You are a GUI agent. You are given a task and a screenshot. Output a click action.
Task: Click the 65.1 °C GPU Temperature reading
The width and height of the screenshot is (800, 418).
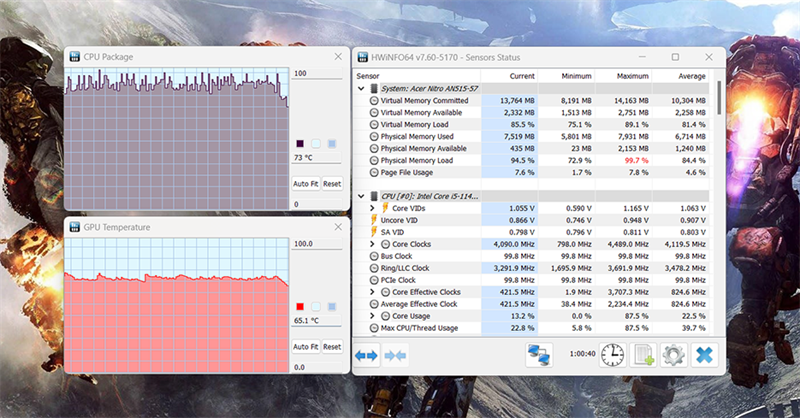point(316,321)
